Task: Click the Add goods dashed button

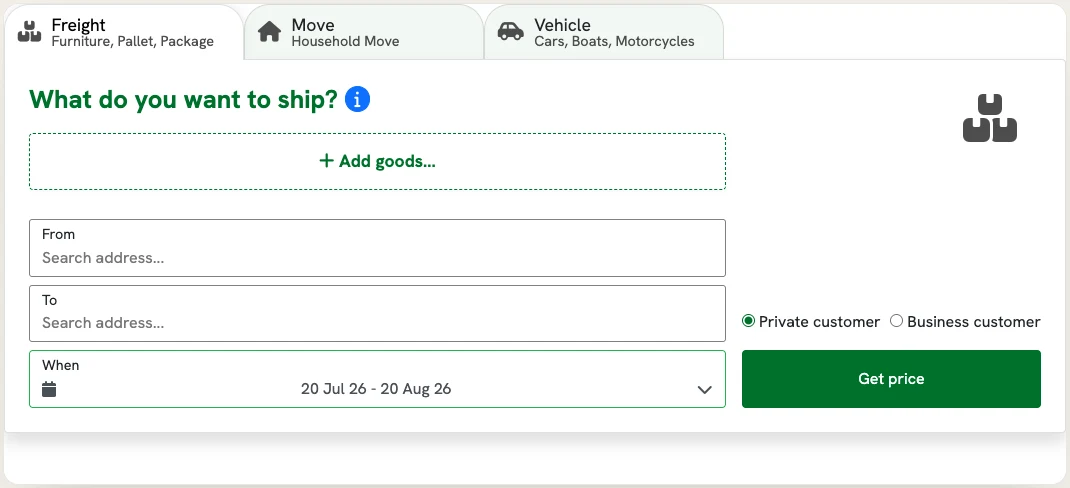Action: pos(377,161)
